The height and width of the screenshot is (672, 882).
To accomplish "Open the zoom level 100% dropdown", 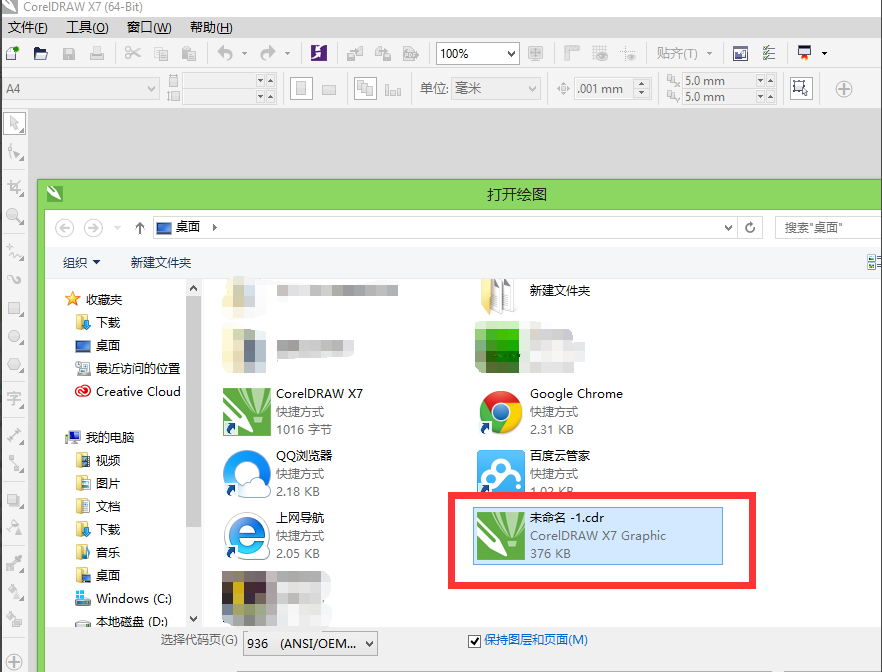I will pos(478,53).
